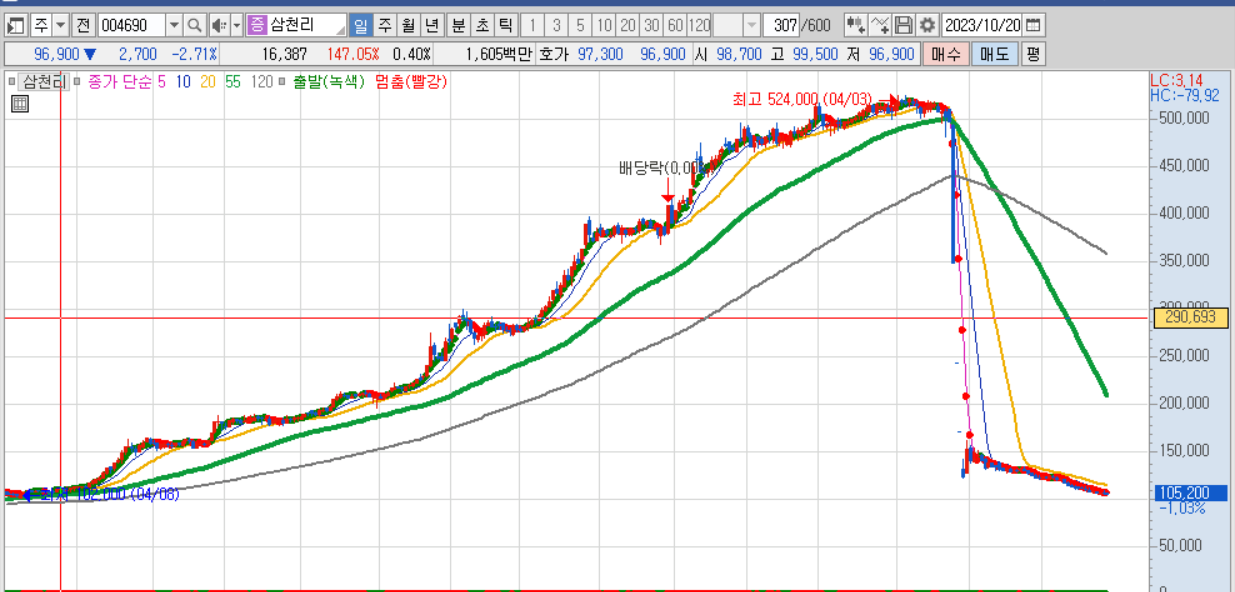Click the LC:3,14 indicator text
1235x592 pixels.
pyautogui.click(x=1176, y=79)
